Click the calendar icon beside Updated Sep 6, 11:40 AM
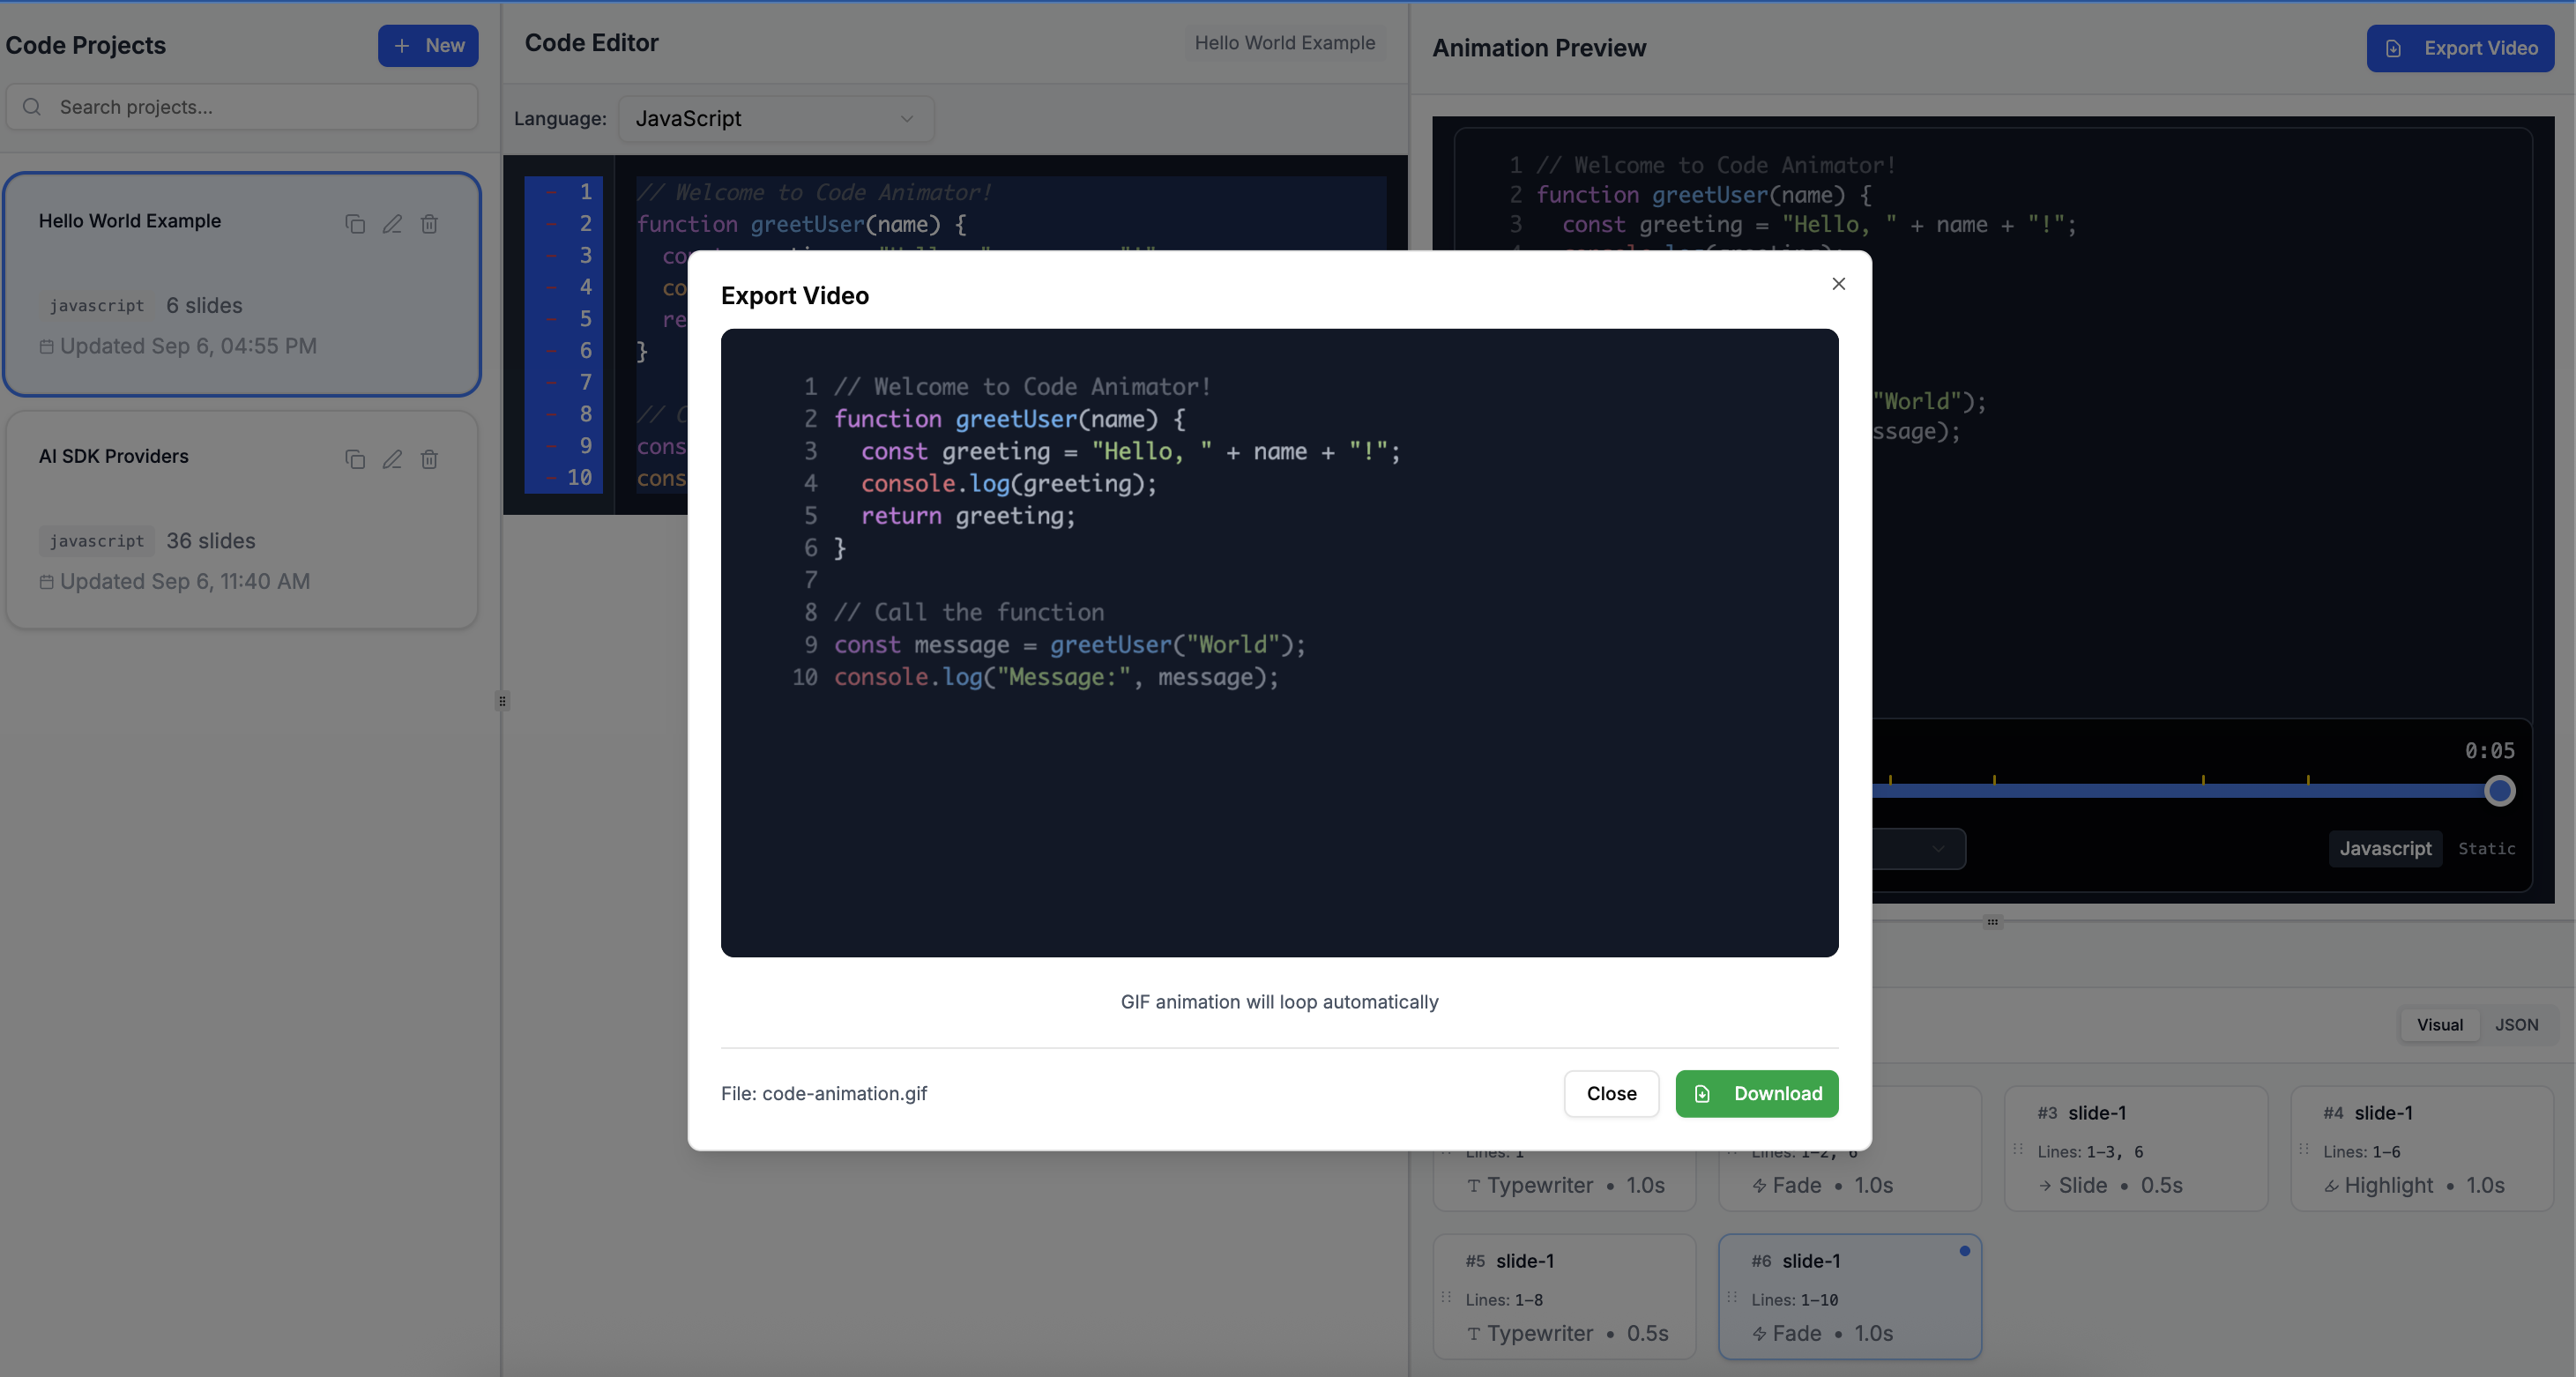Screen dimensions: 2576x1377 [46, 582]
